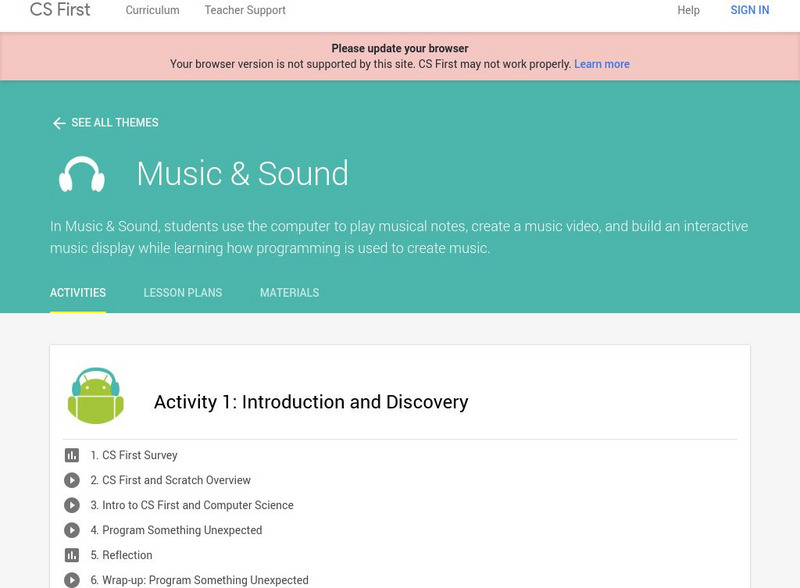Open the Teacher Support menu
800x588 pixels.
click(x=245, y=10)
